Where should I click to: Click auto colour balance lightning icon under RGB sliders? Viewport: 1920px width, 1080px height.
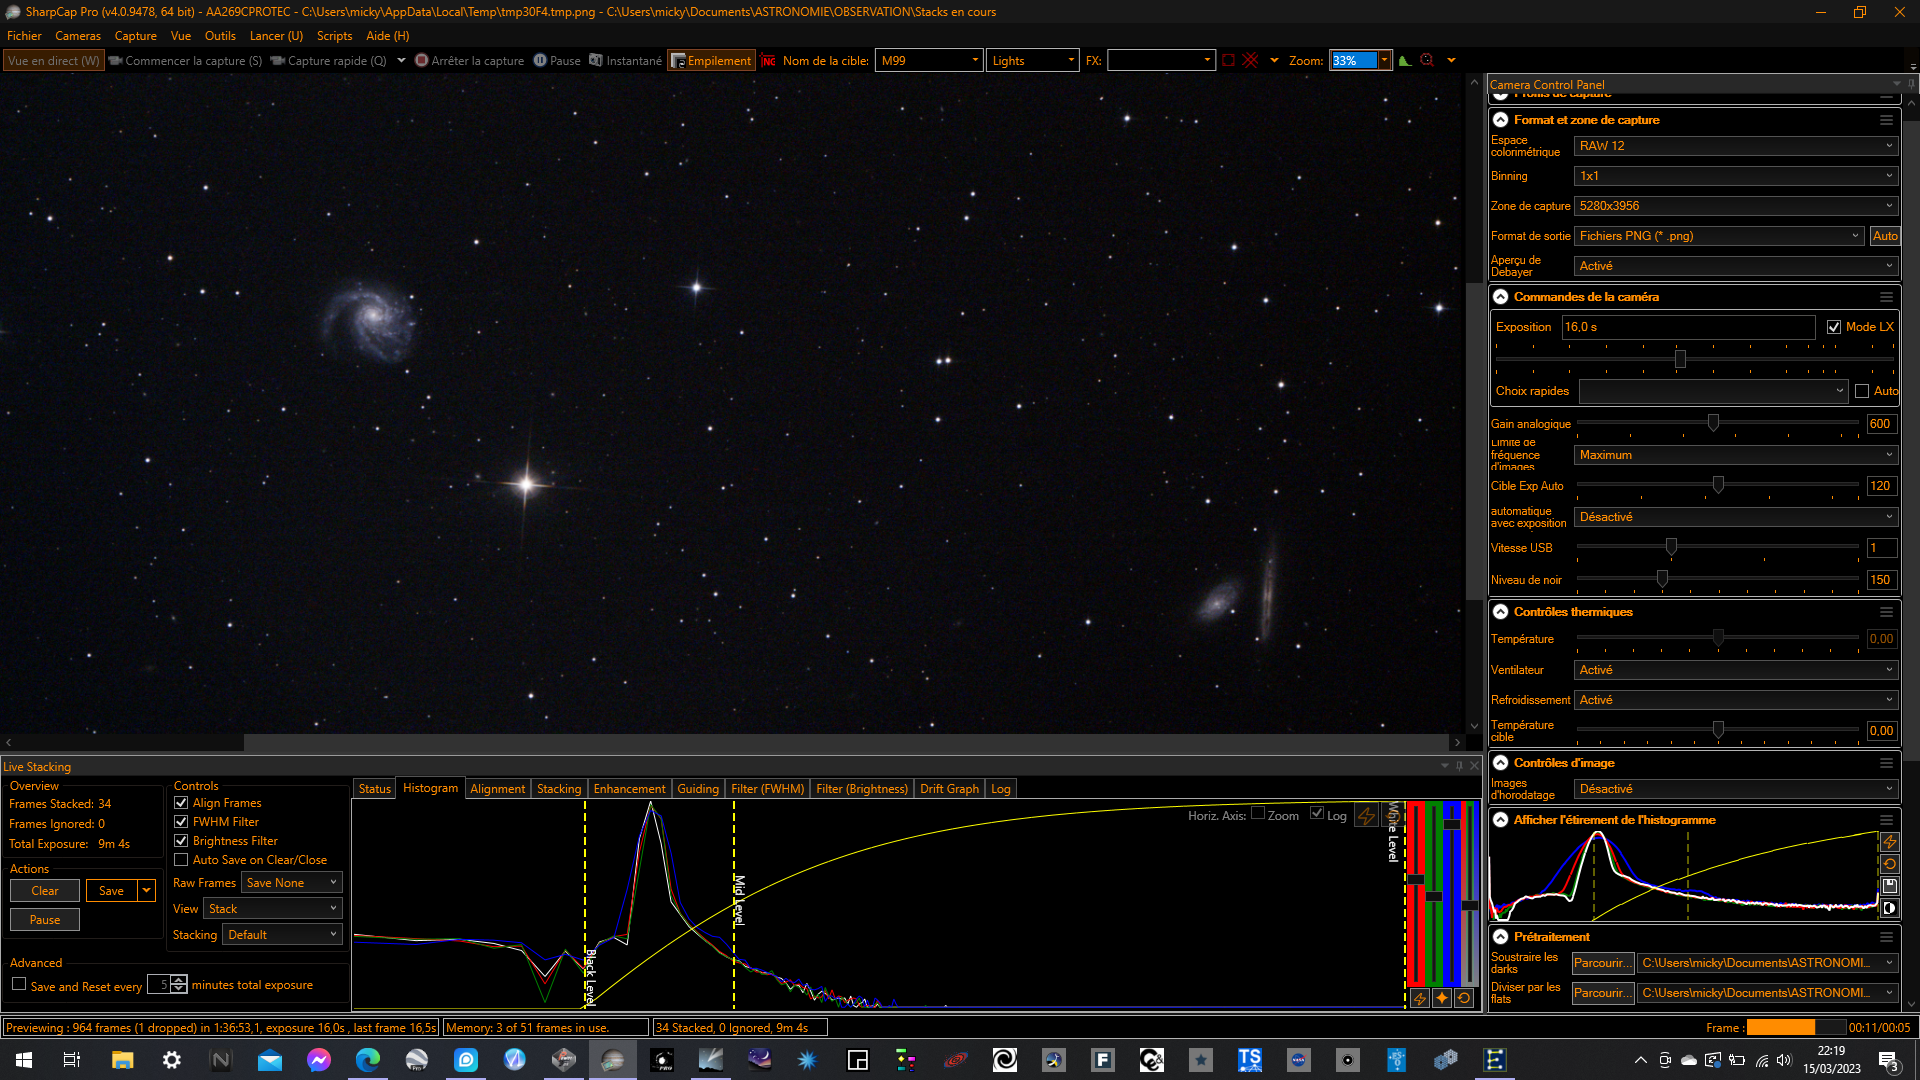[x=1419, y=998]
